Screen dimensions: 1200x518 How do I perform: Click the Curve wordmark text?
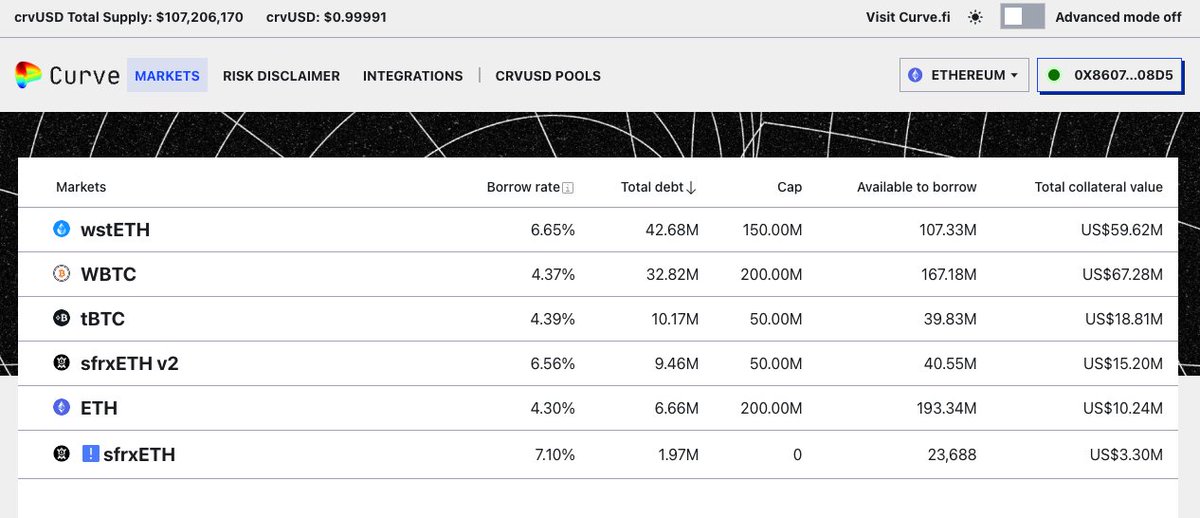(85, 75)
